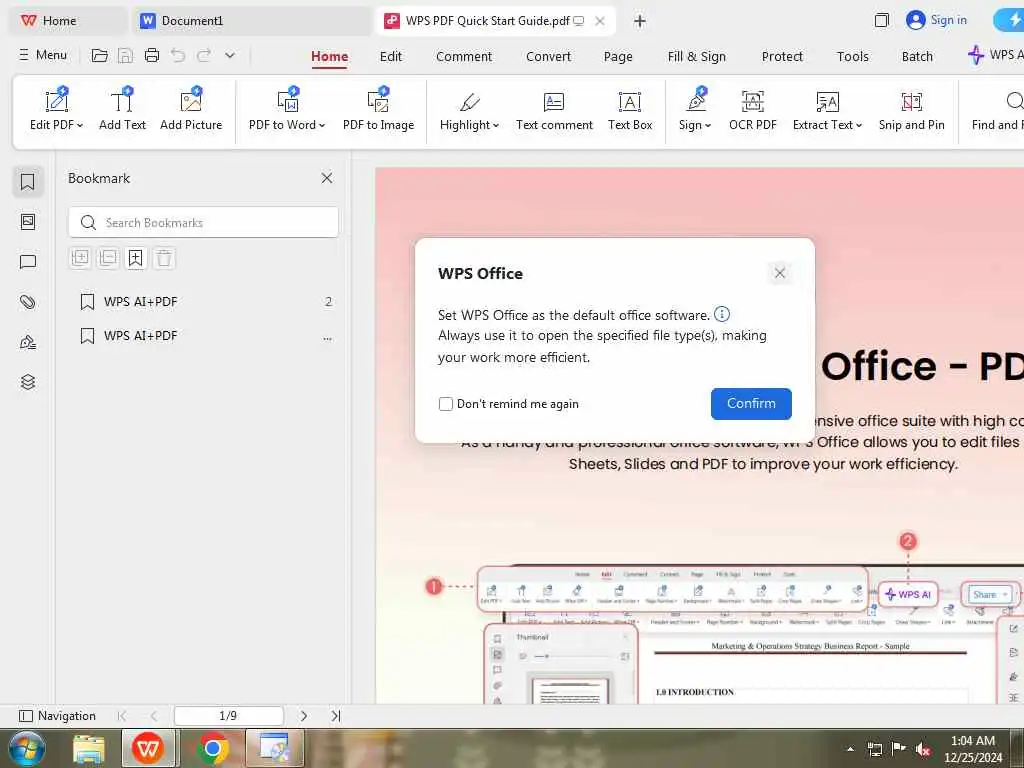Close the WPS Office dialog

click(x=779, y=273)
